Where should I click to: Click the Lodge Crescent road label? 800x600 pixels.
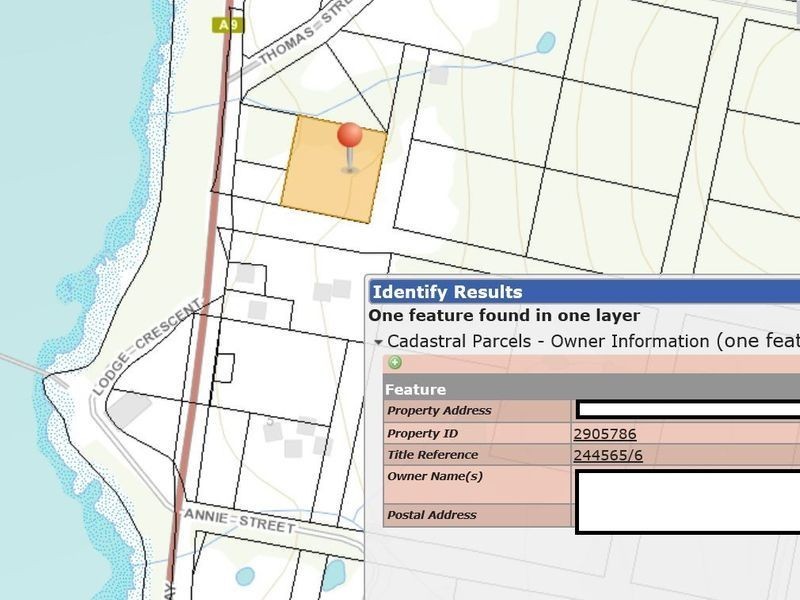point(148,348)
